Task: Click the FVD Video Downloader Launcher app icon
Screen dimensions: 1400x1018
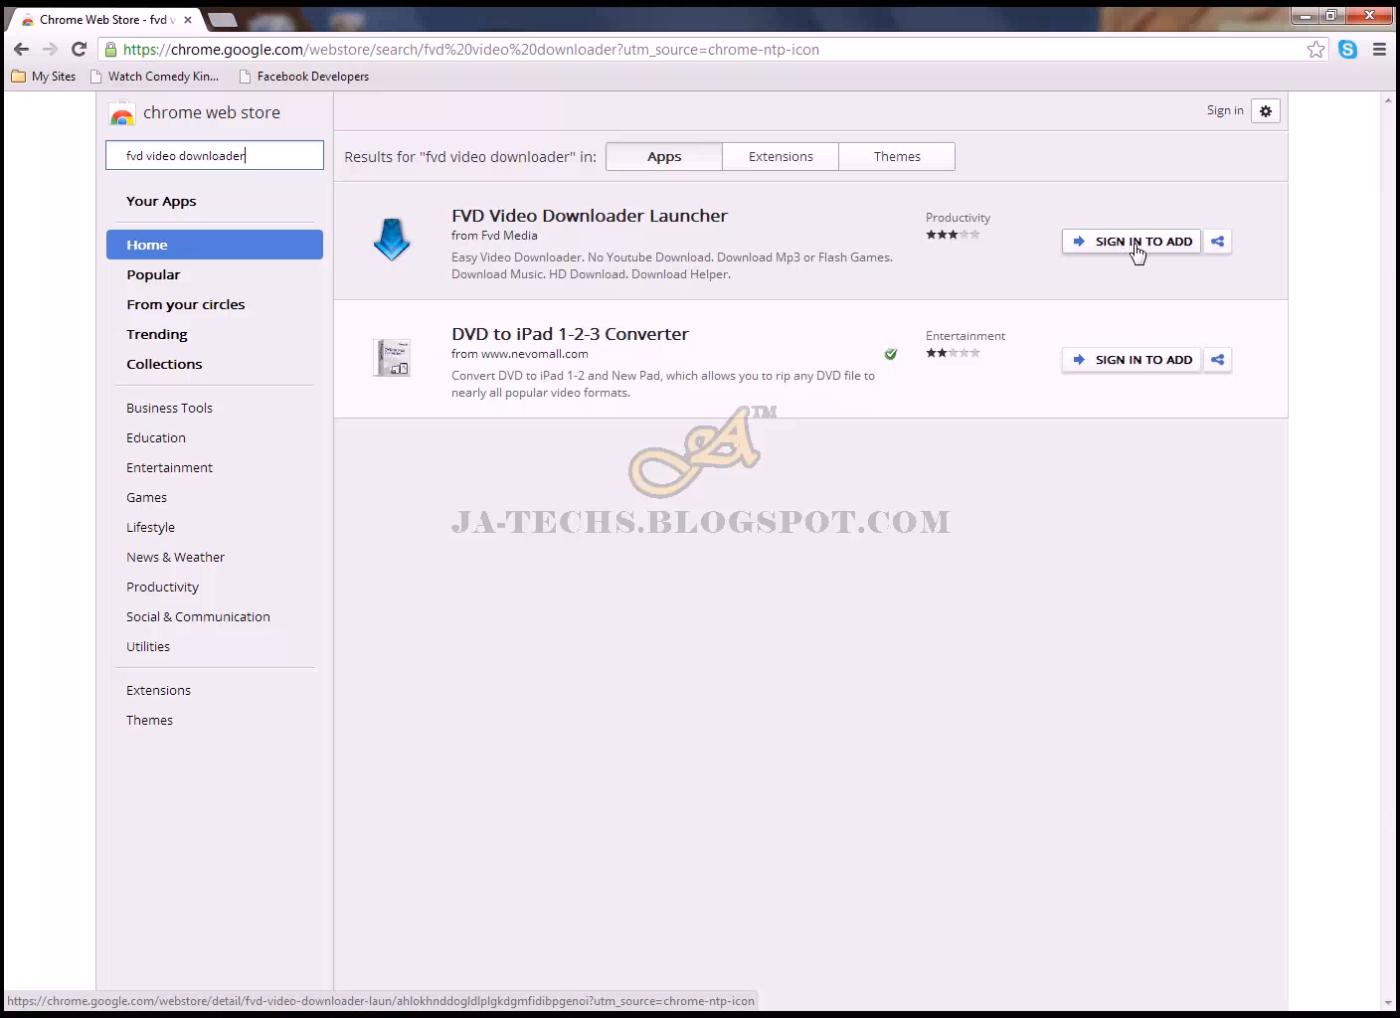Action: tap(392, 240)
